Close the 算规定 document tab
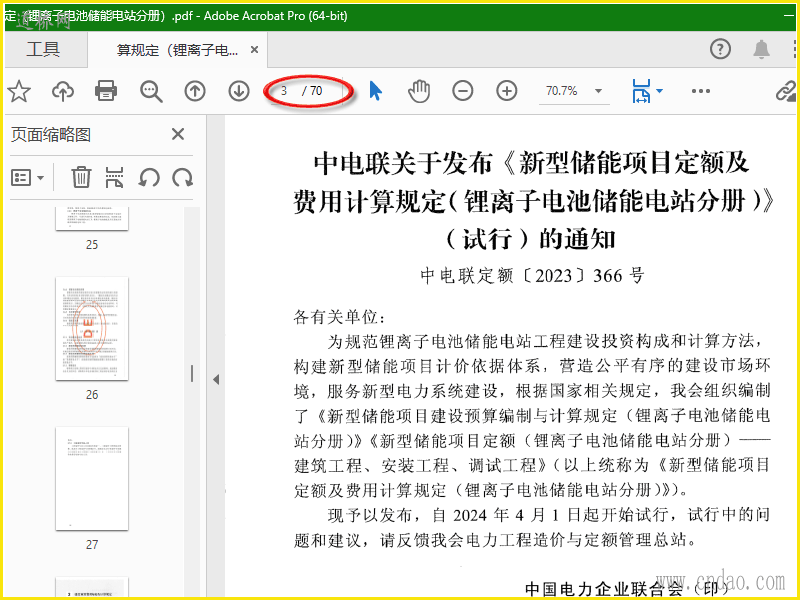The width and height of the screenshot is (800, 600). (x=254, y=50)
